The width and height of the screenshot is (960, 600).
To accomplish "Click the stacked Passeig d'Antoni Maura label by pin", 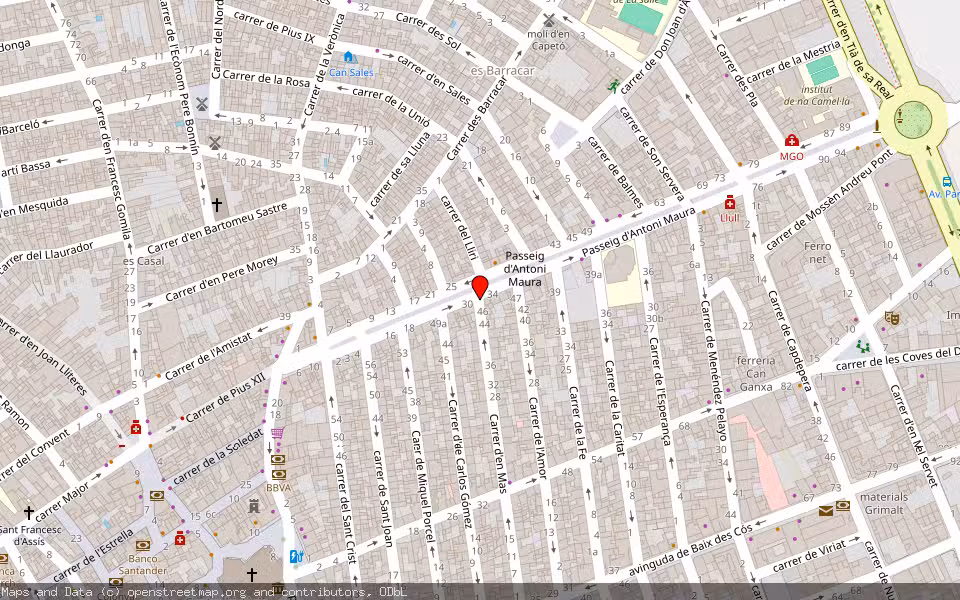I will [x=524, y=269].
